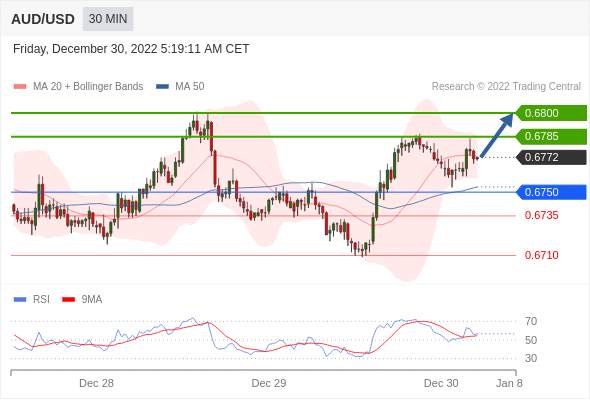Click the RSI legend label
The image size is (590, 400).
(x=41, y=300)
